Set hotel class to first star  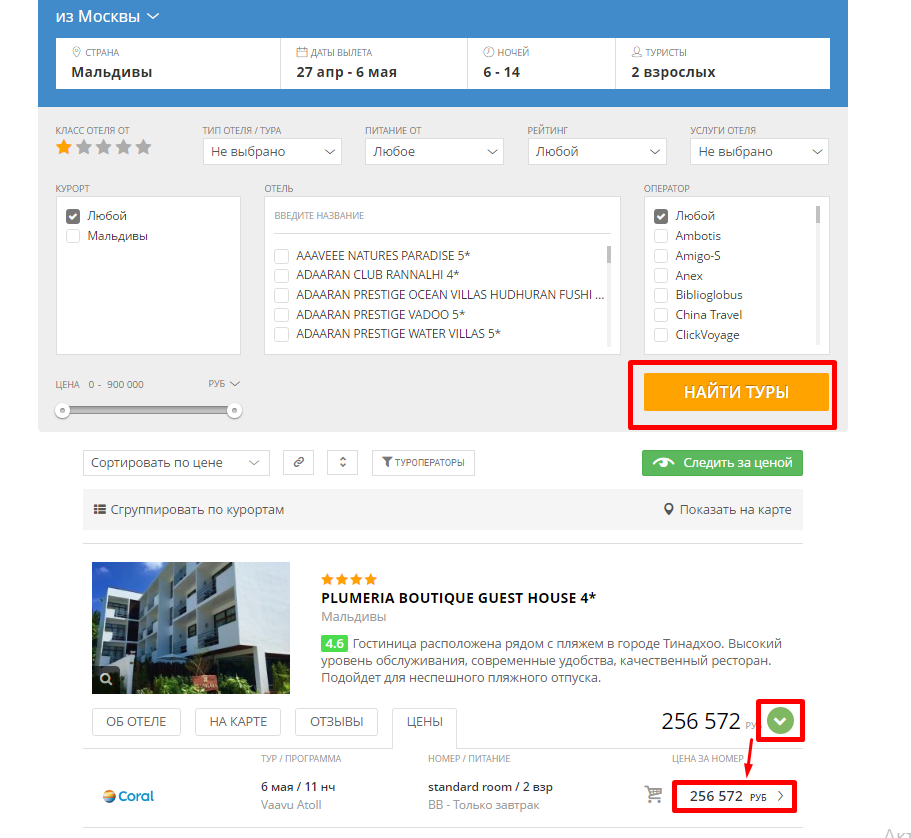coord(64,148)
